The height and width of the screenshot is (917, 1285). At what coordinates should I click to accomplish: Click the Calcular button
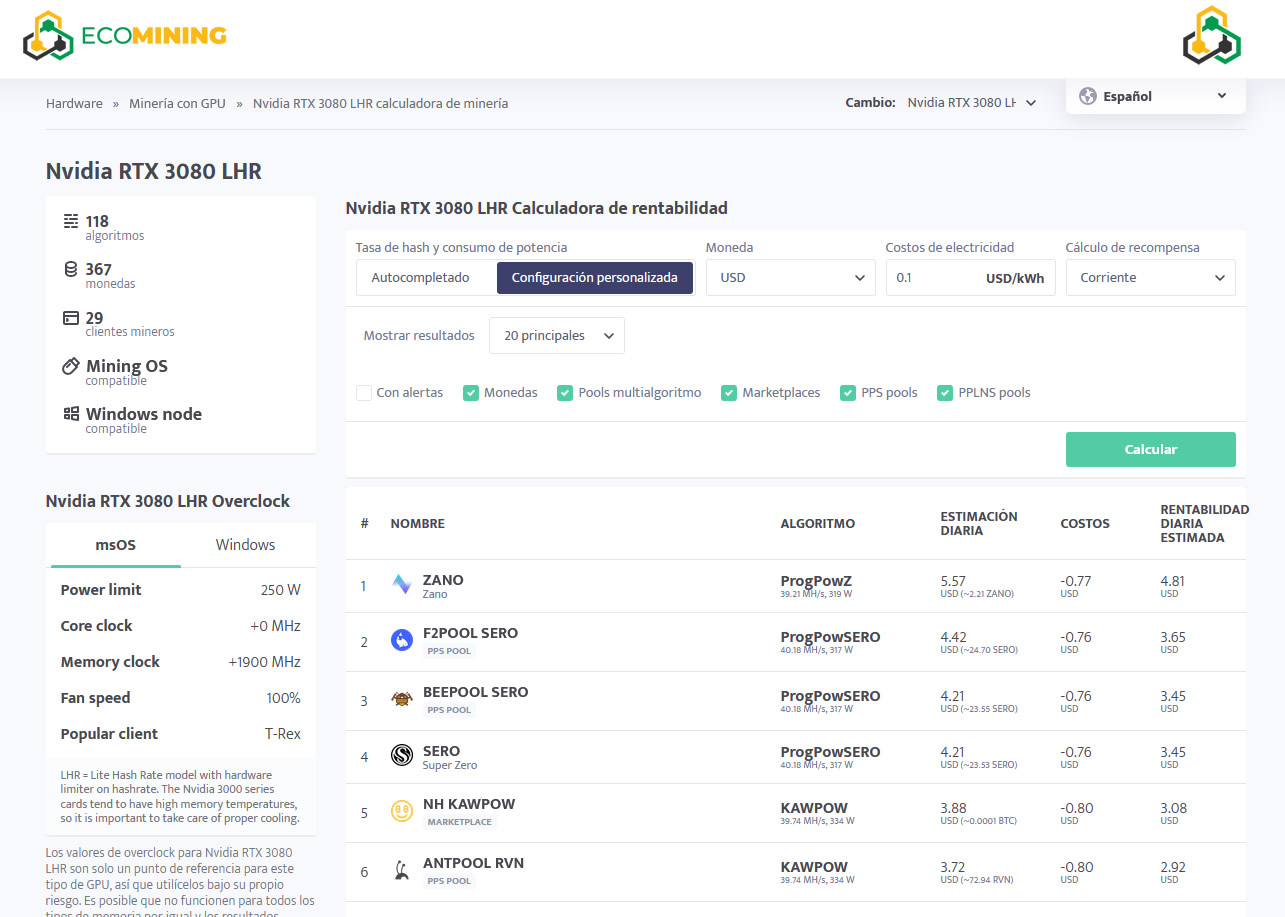click(1150, 449)
